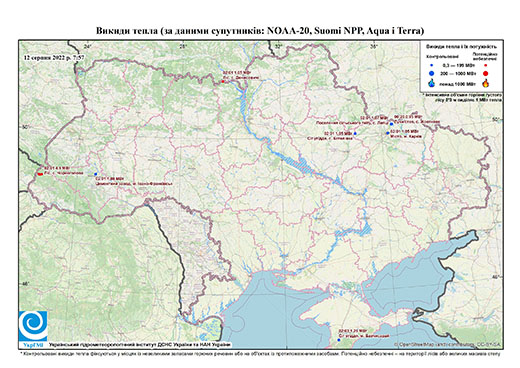Click the blue marker north of Kharkiv

click(391, 124)
